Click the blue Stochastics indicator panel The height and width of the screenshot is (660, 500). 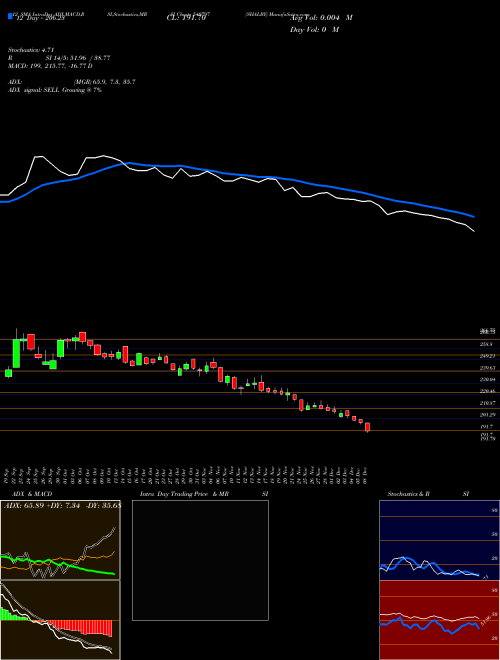(x=439, y=540)
